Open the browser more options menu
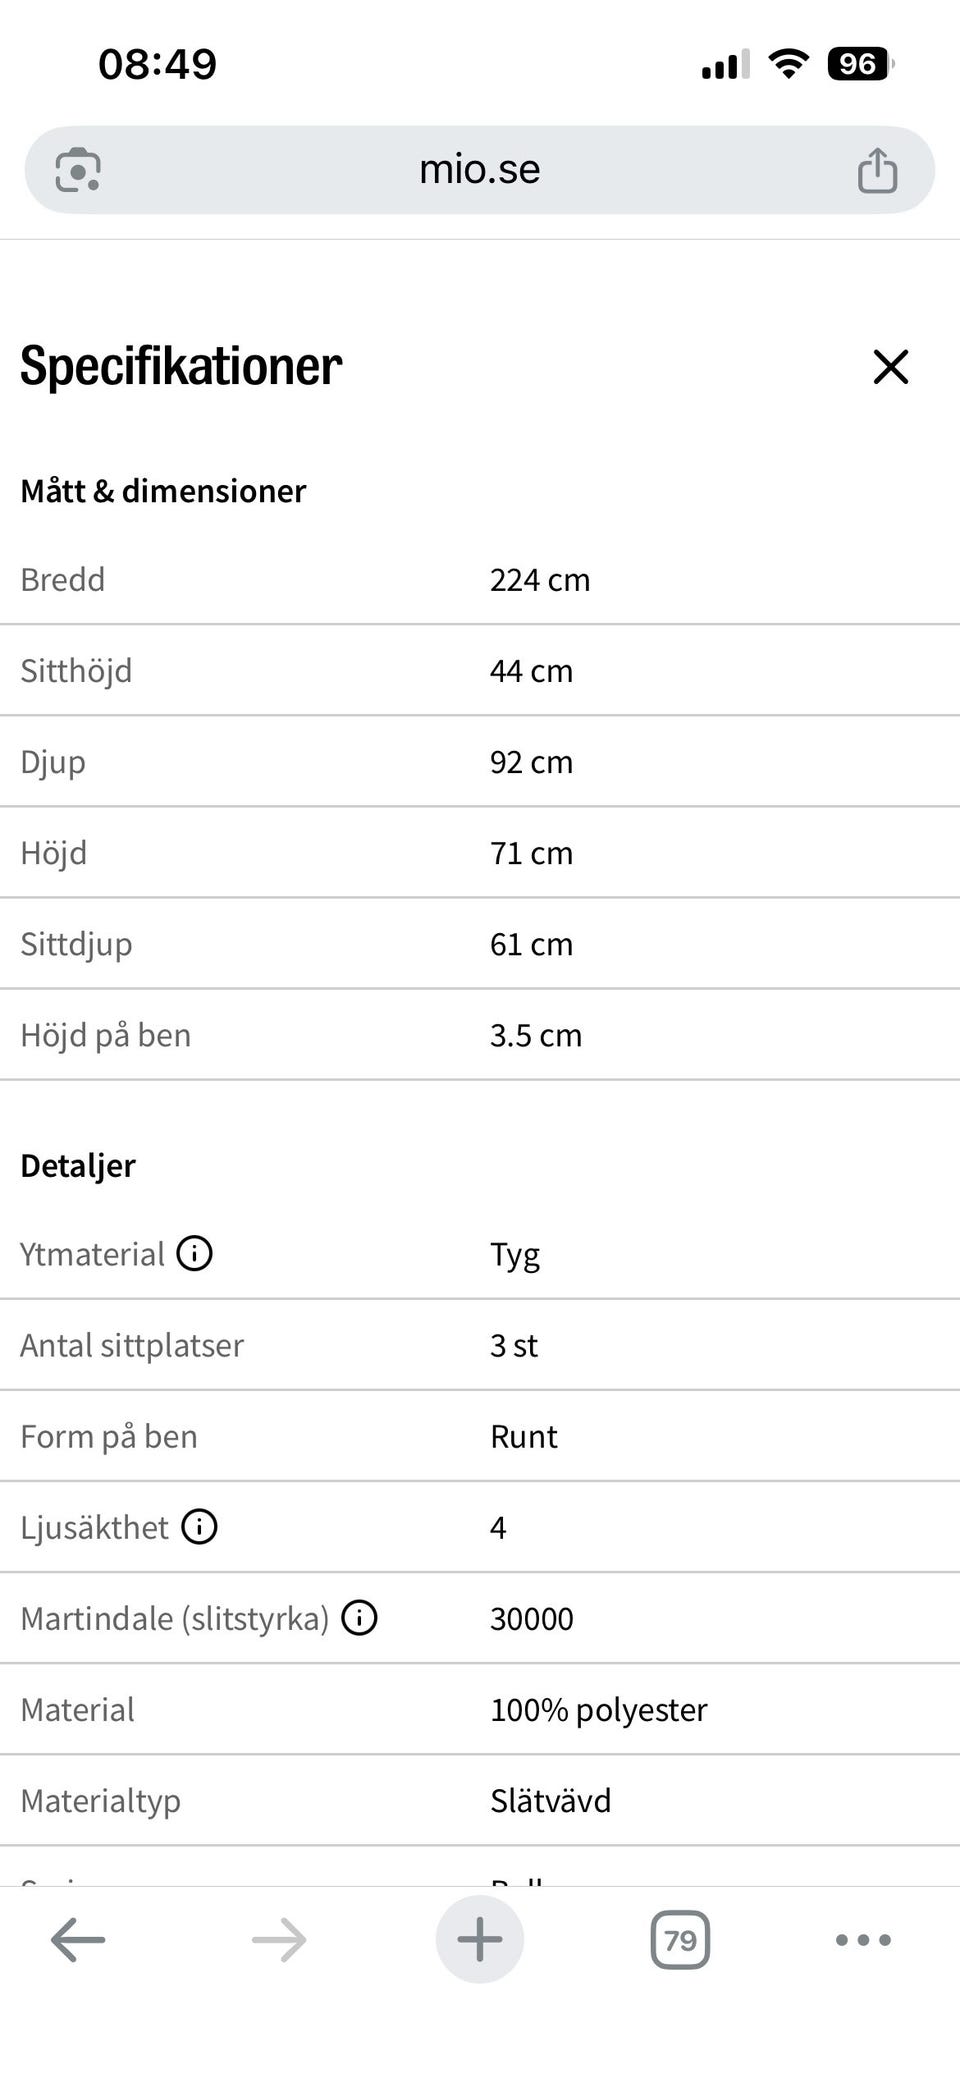This screenshot has height=2078, width=960. point(863,1940)
